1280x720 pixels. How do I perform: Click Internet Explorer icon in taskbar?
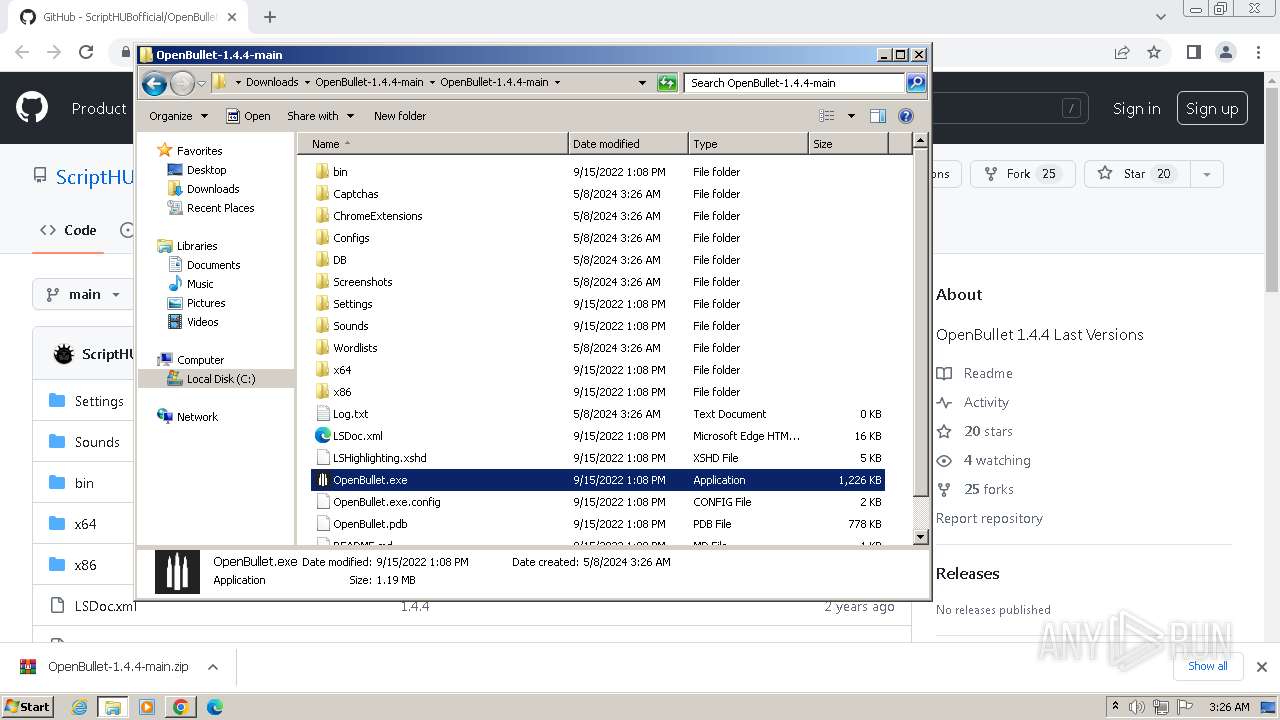point(80,707)
